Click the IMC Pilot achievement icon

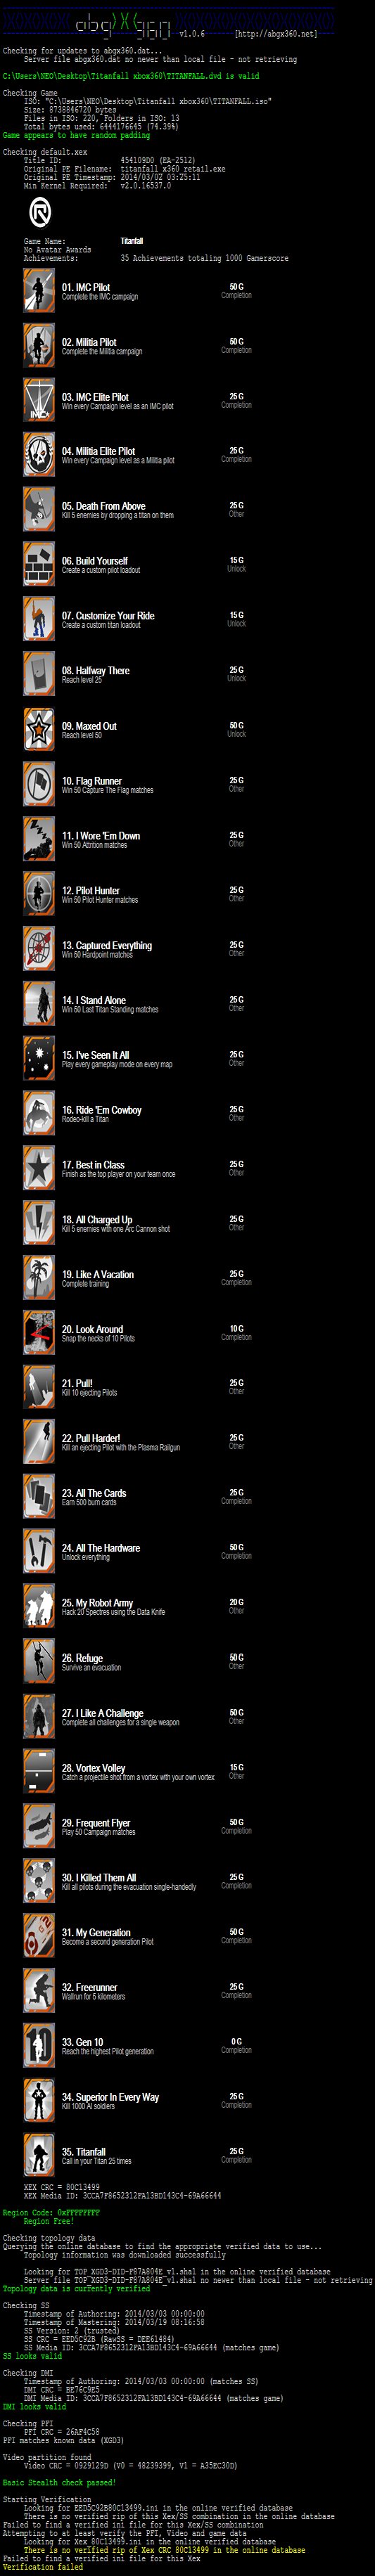coord(39,291)
